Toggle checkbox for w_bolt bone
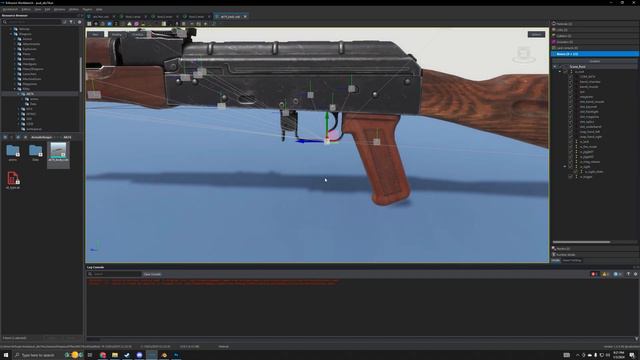 point(571,142)
